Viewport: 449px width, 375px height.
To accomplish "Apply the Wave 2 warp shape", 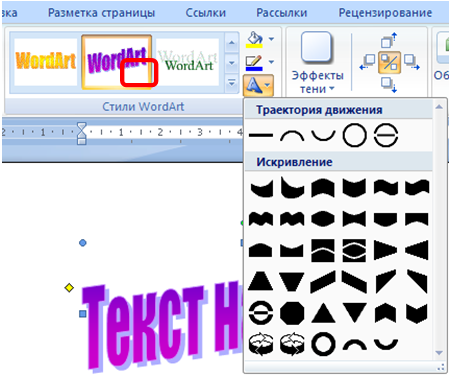I will coord(417,188).
